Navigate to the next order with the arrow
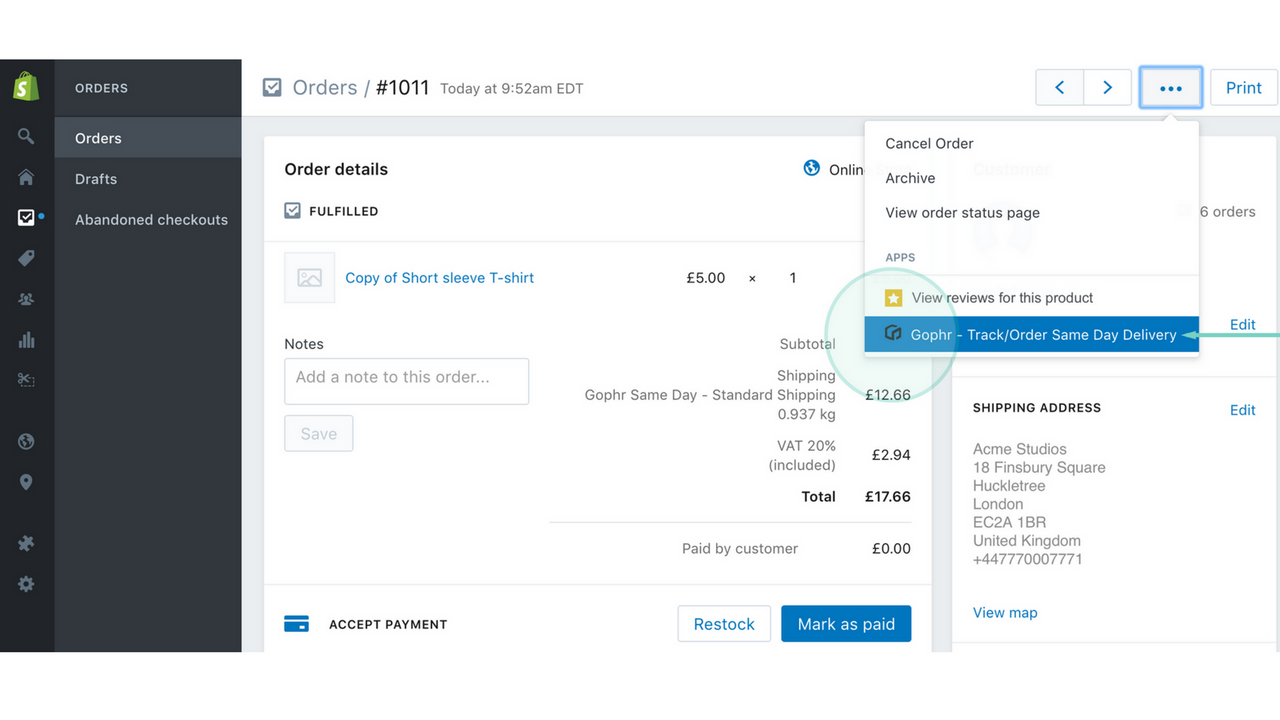This screenshot has height=720, width=1280. tap(1107, 87)
